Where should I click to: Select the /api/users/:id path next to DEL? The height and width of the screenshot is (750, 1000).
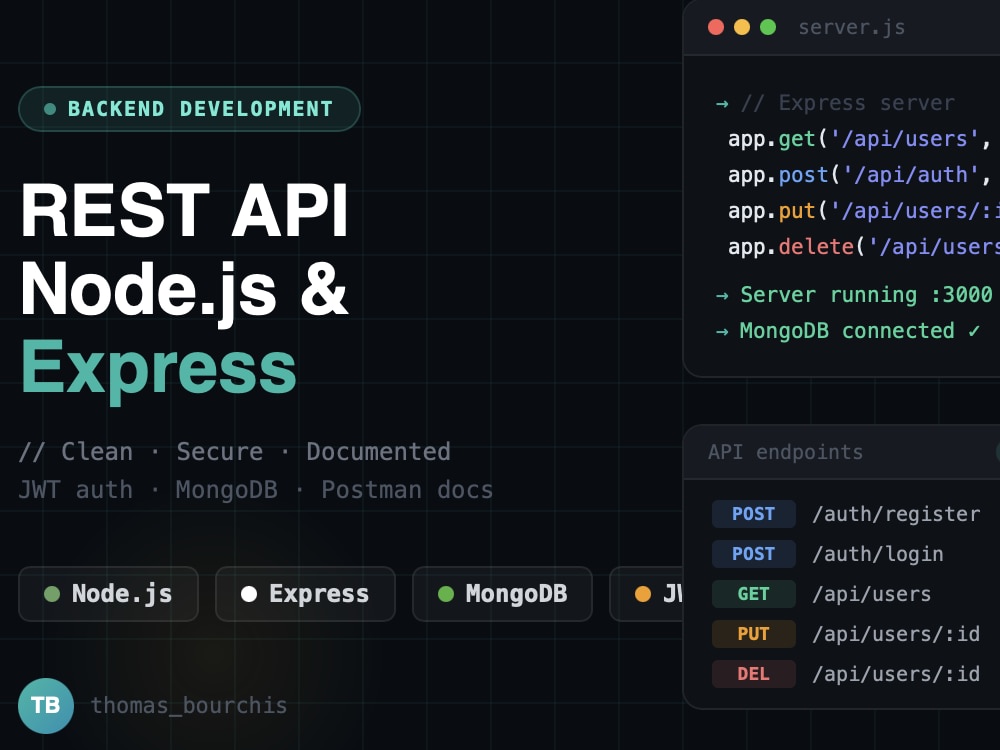point(896,674)
